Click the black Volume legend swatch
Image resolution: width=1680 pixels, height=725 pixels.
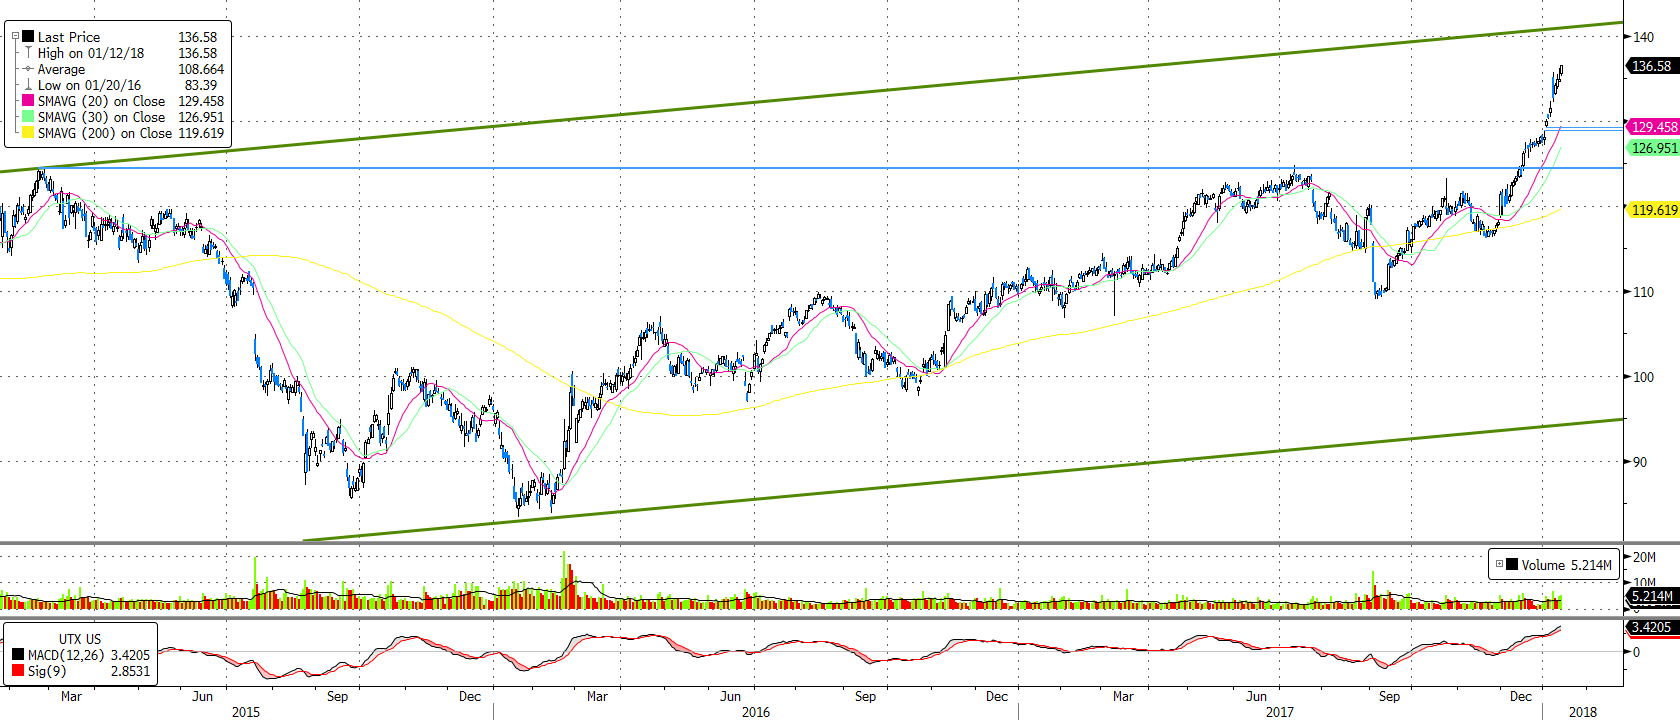click(x=1511, y=564)
